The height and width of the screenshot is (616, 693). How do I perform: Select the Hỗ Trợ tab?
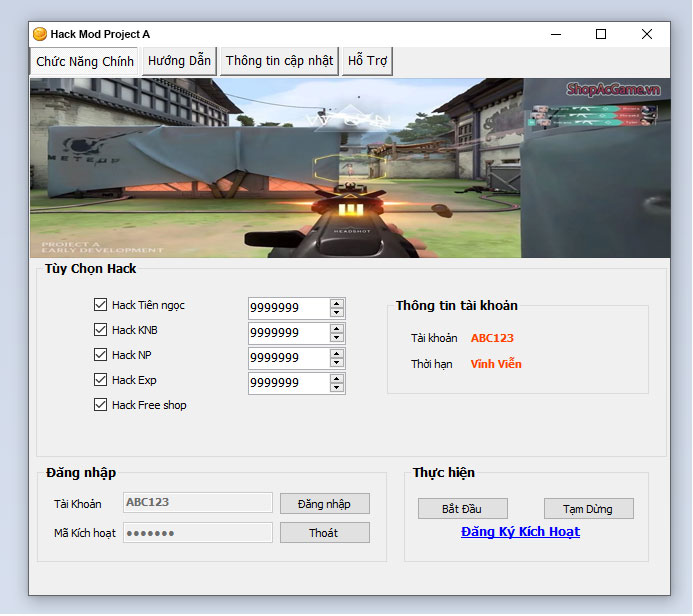tap(367, 61)
